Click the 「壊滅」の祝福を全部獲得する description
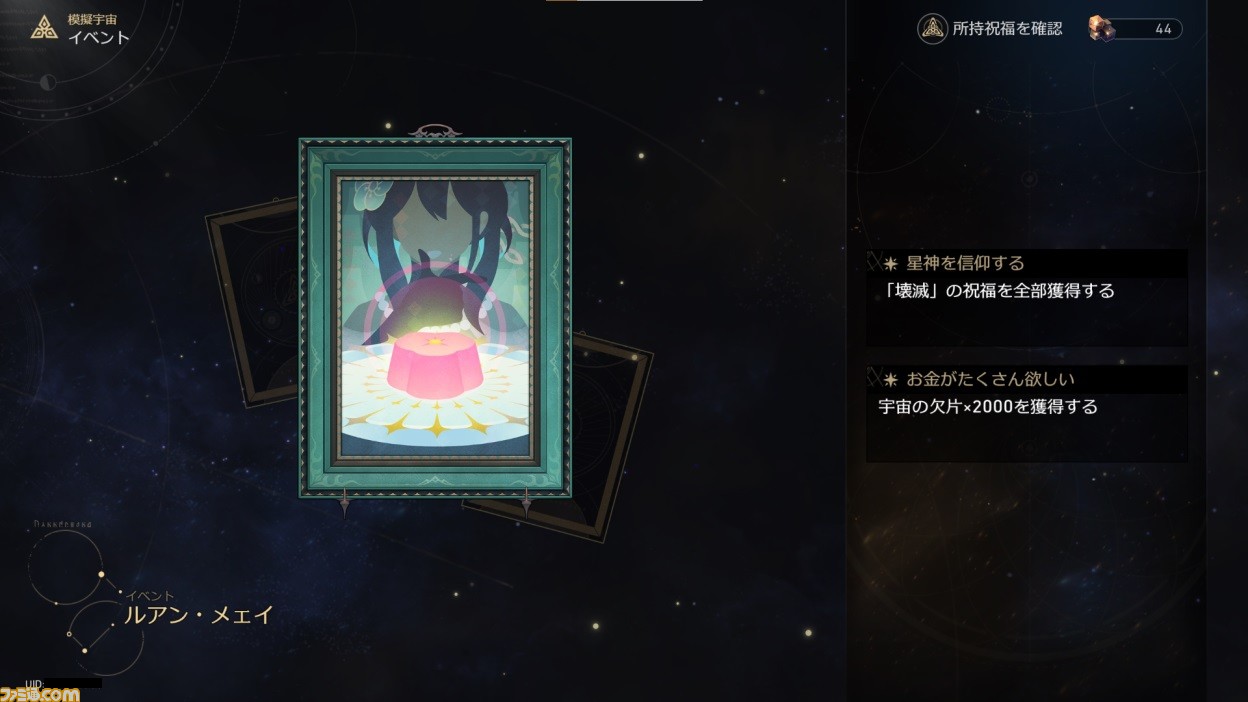Image resolution: width=1248 pixels, height=702 pixels. [x=997, y=291]
